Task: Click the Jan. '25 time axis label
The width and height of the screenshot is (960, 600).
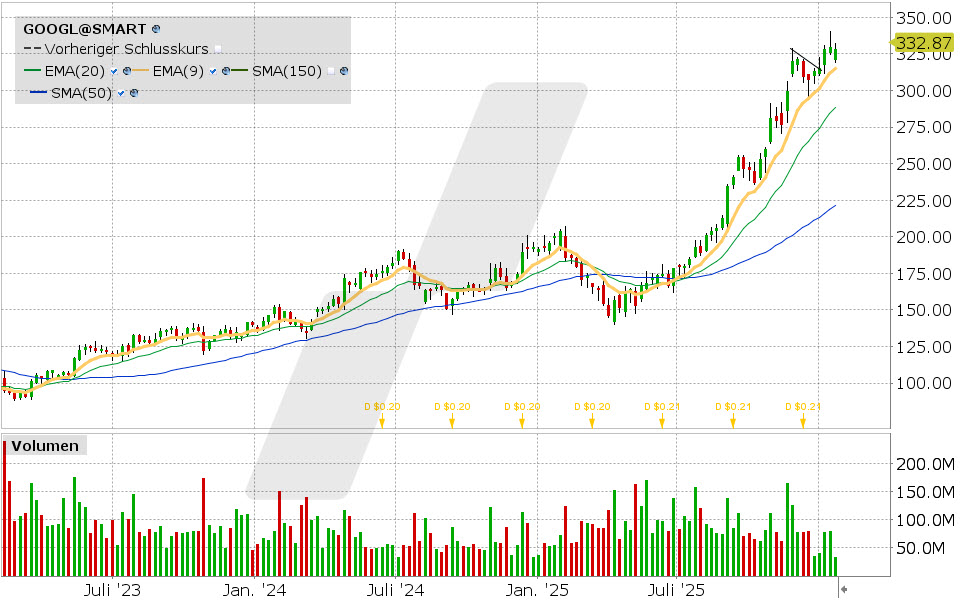Action: click(545, 591)
